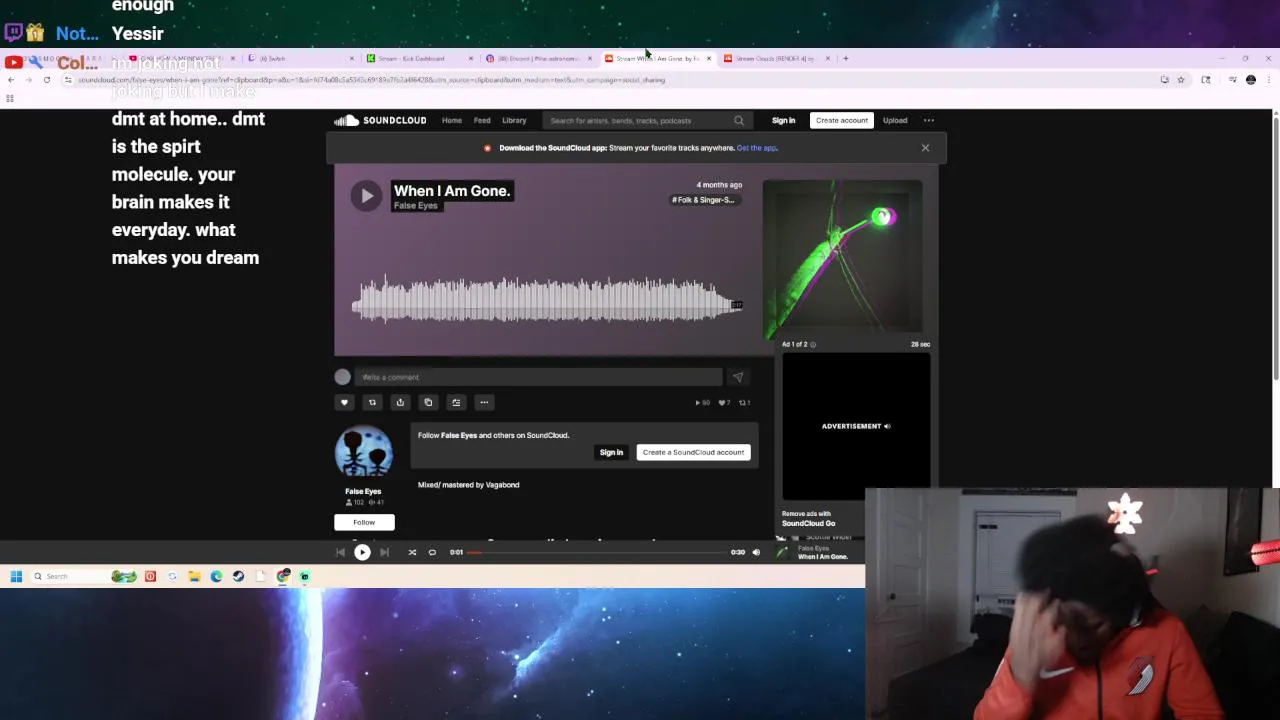Open the browser profile avatar

1251,80
